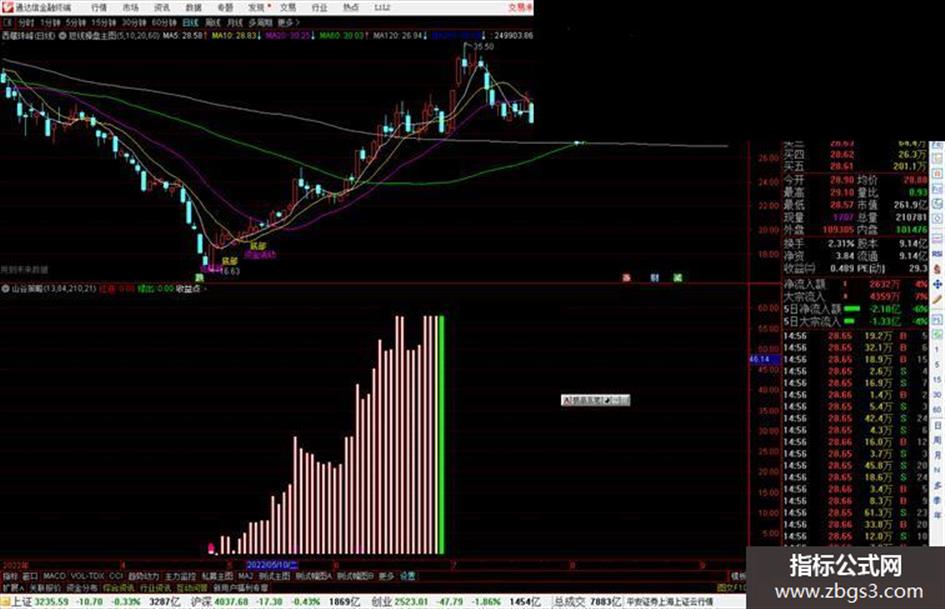Click the small floating drawing toolbar

click(x=595, y=400)
